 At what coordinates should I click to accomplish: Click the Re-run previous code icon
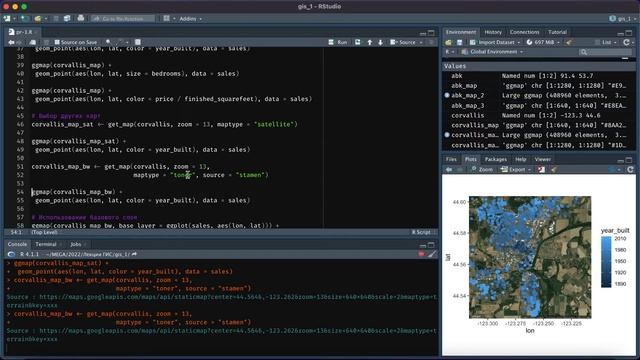point(358,42)
